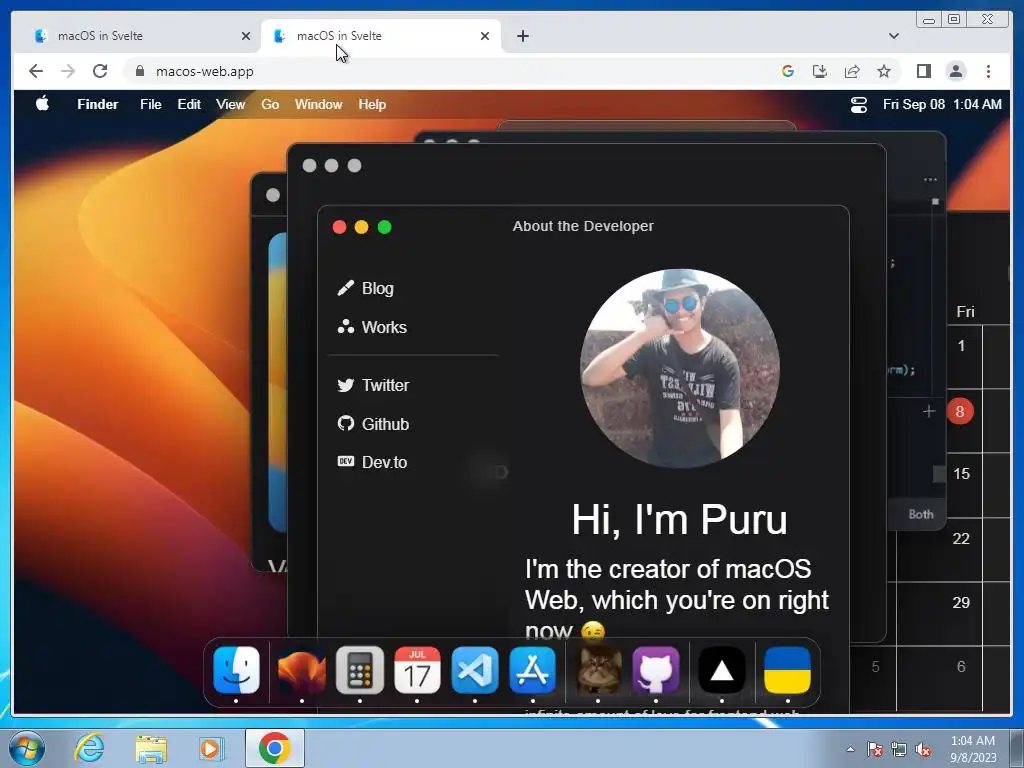Open the Window menu
Viewport: 1024px width, 768px height.
pos(318,104)
